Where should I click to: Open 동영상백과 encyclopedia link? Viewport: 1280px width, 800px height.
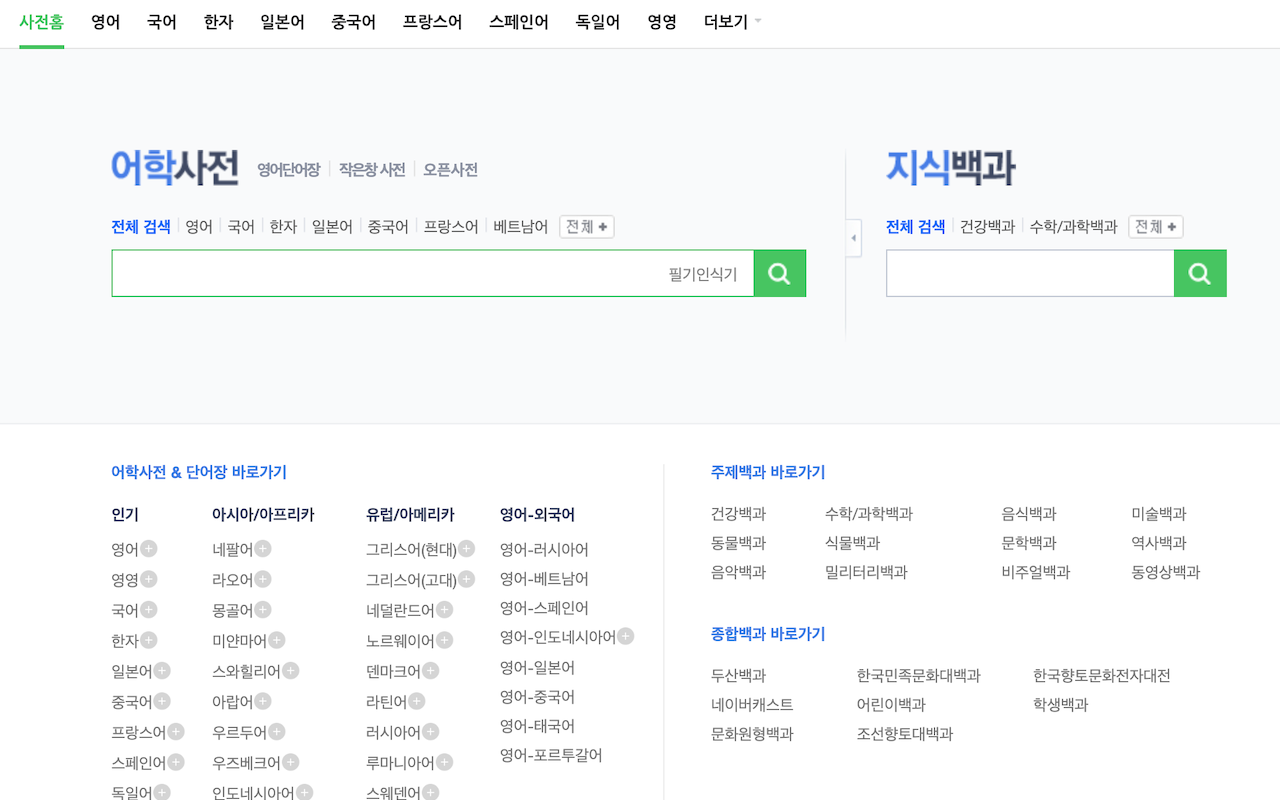[1166, 572]
